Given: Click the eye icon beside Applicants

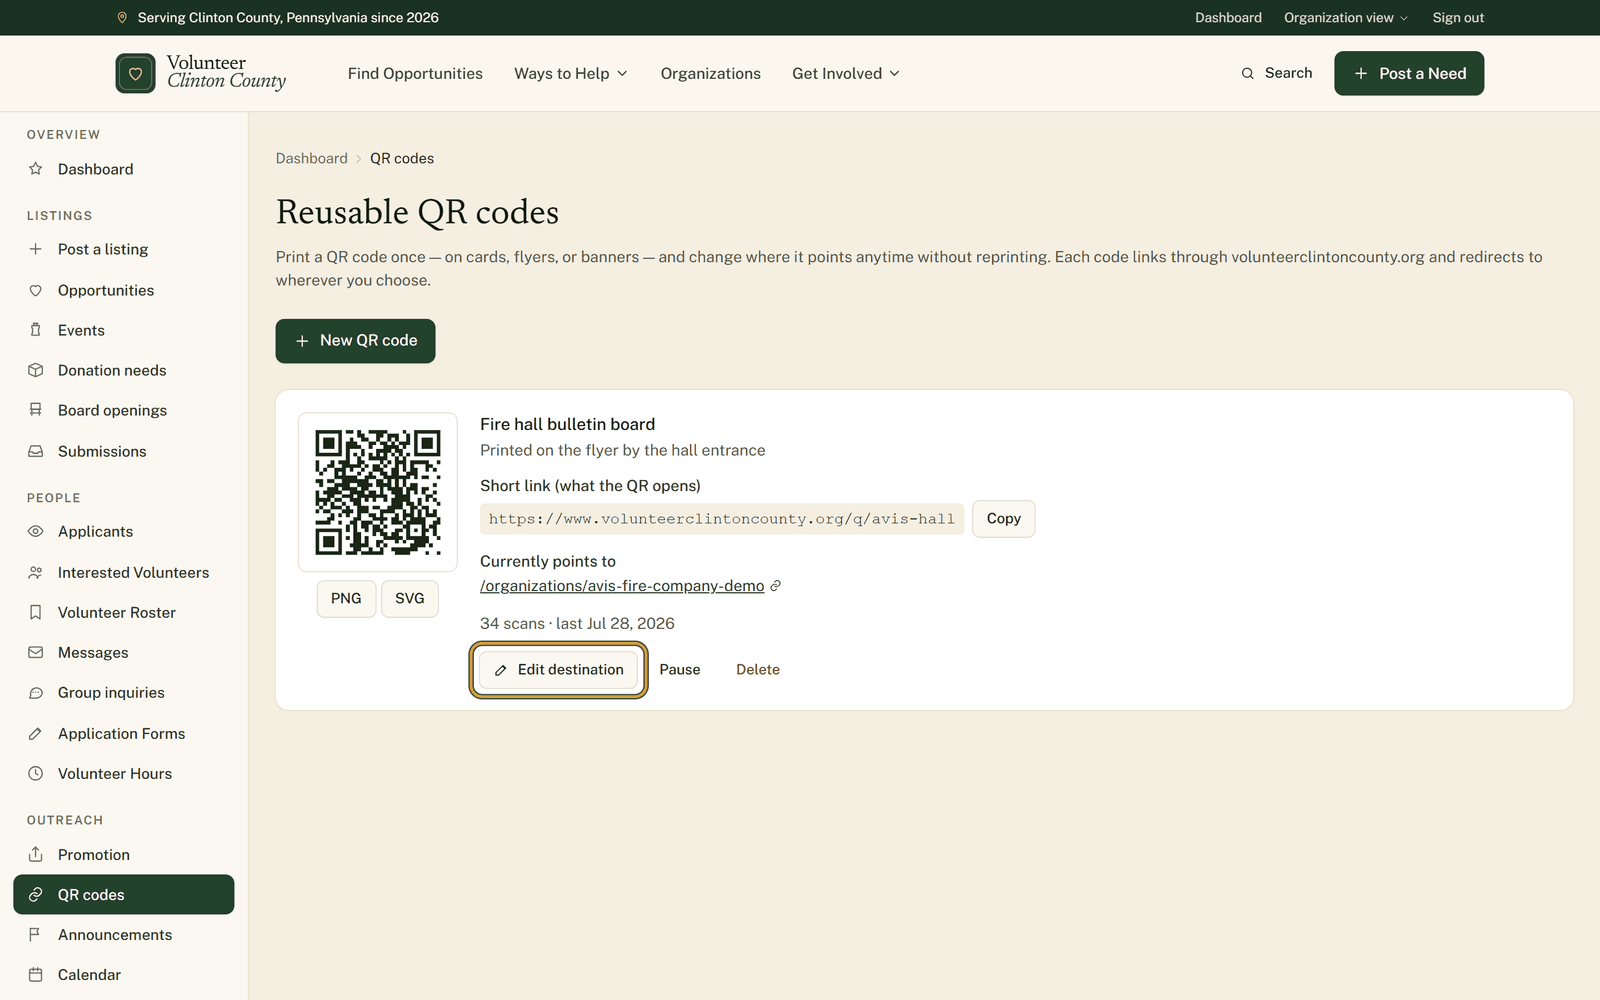Looking at the screenshot, I should pos(36,531).
